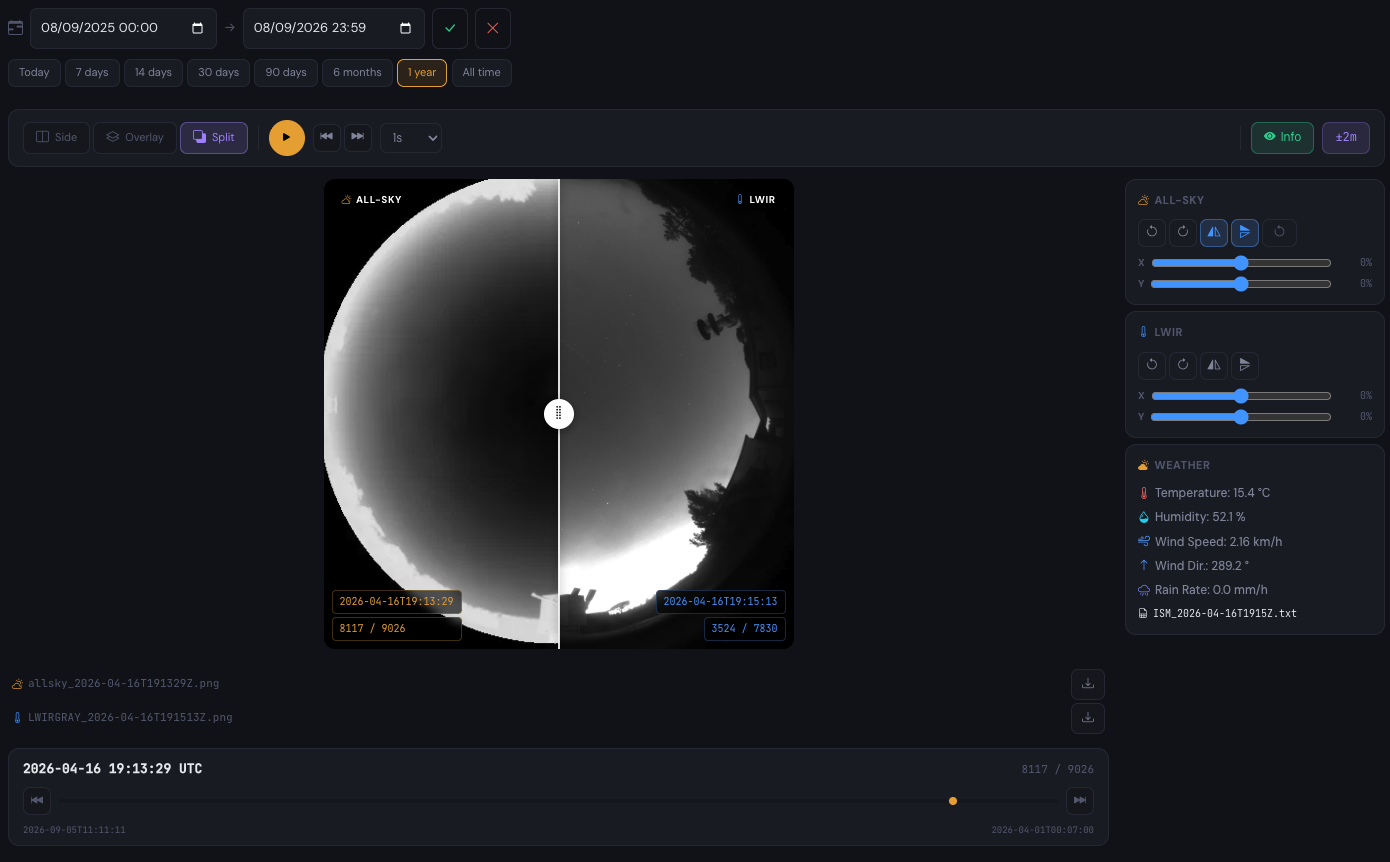1390x862 pixels.
Task: Toggle LWIR vertical flip
Action: 1245,364
